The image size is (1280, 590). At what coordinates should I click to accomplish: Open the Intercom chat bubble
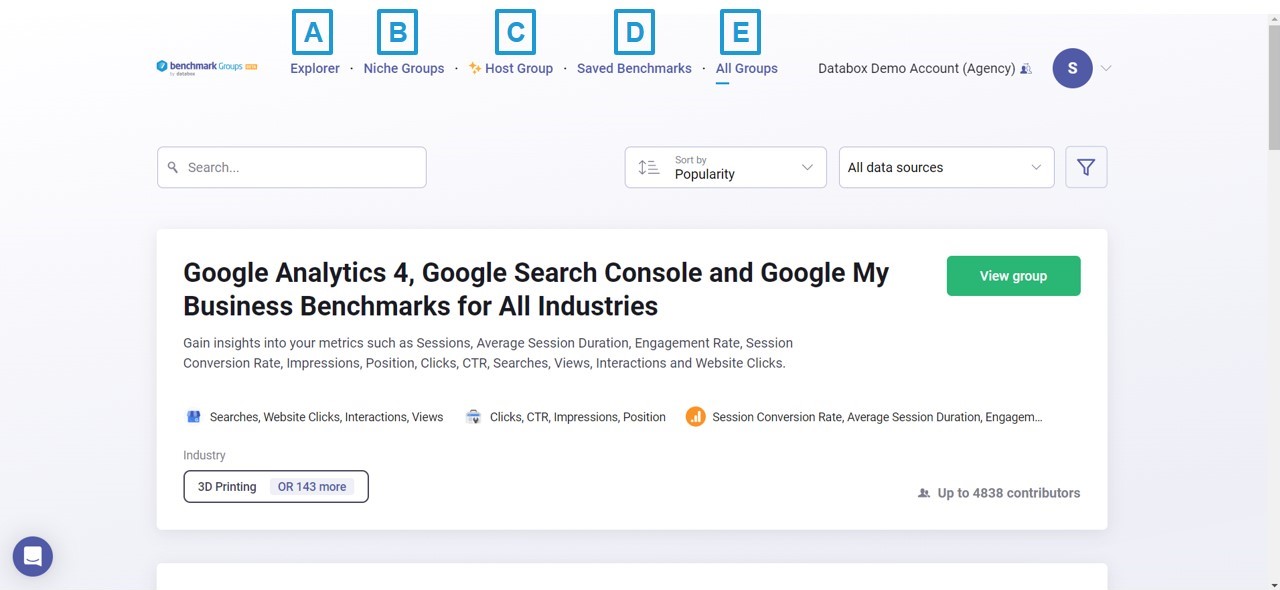32,556
